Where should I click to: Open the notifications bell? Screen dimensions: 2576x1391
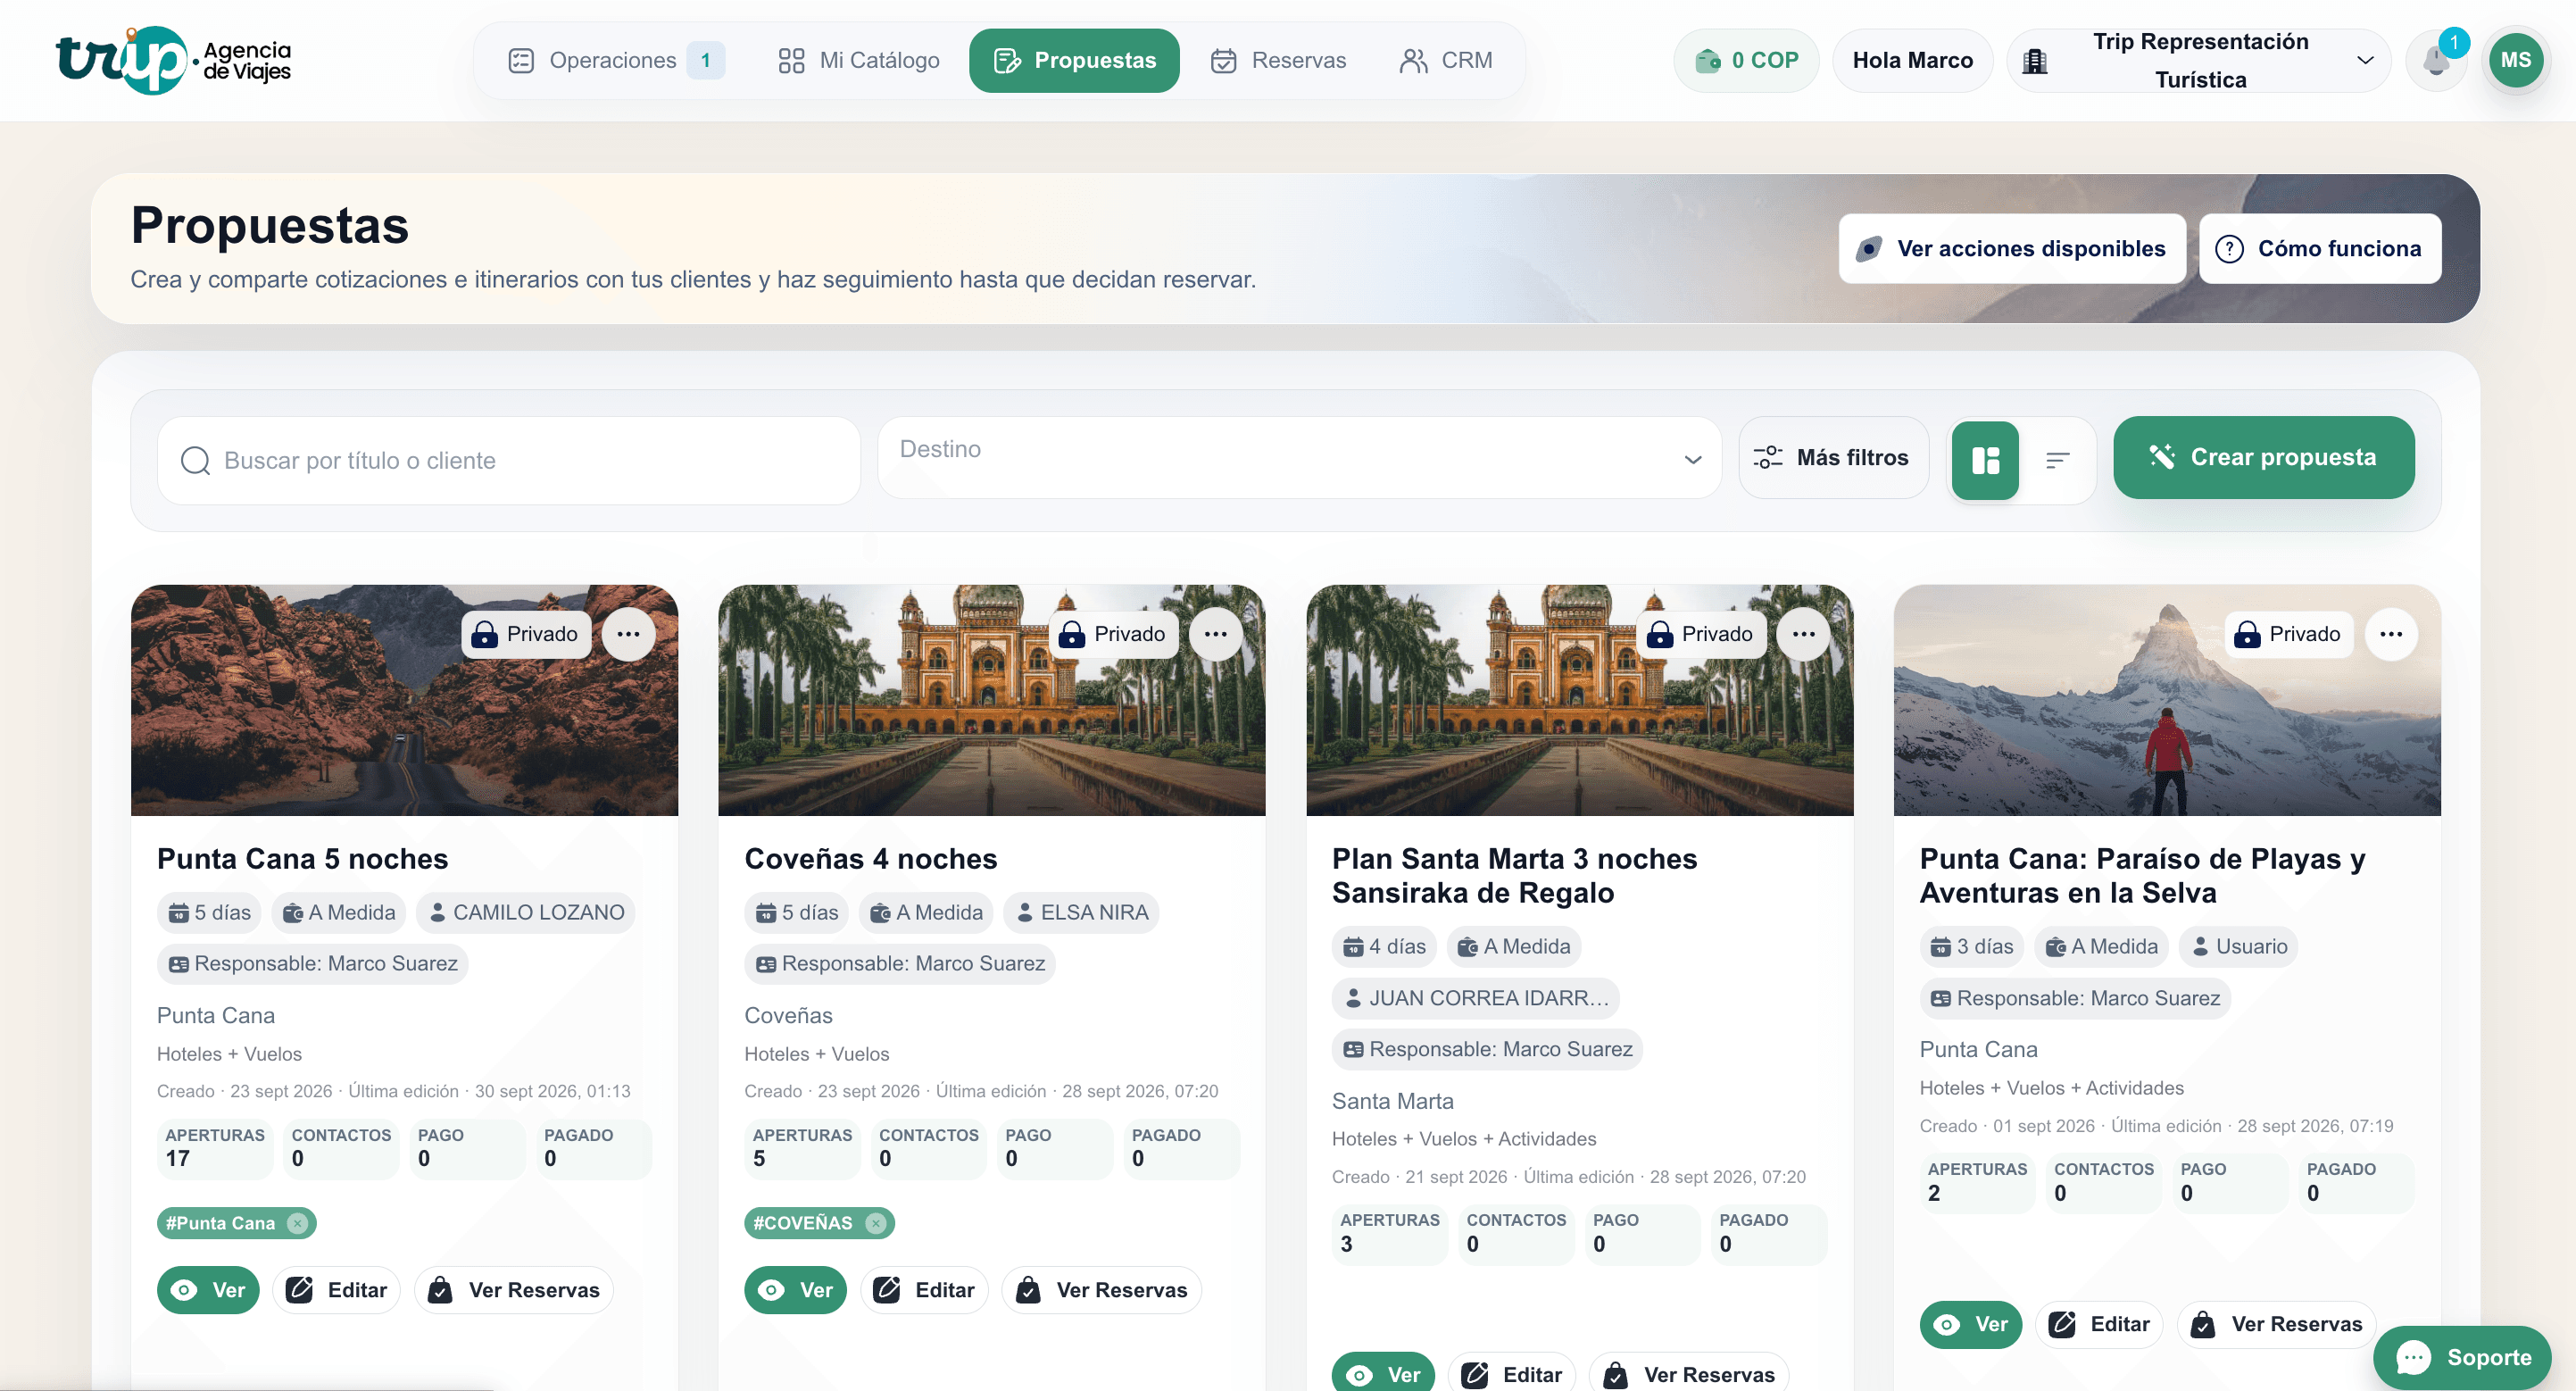tap(2436, 60)
